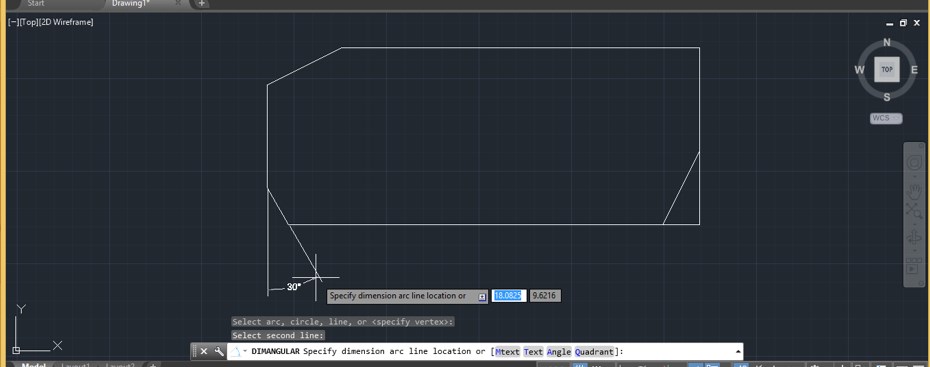The width and height of the screenshot is (930, 367).
Task: Click the 30° angular dimension text
Action: pos(294,286)
